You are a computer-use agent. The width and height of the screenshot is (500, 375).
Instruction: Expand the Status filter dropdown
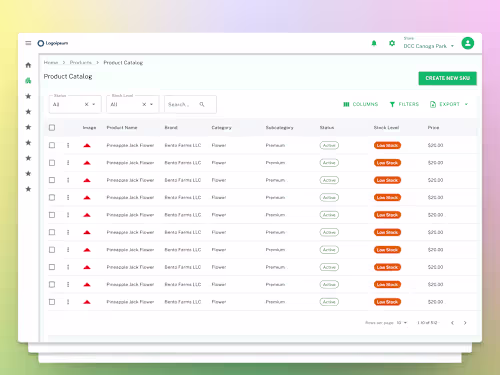(94, 104)
